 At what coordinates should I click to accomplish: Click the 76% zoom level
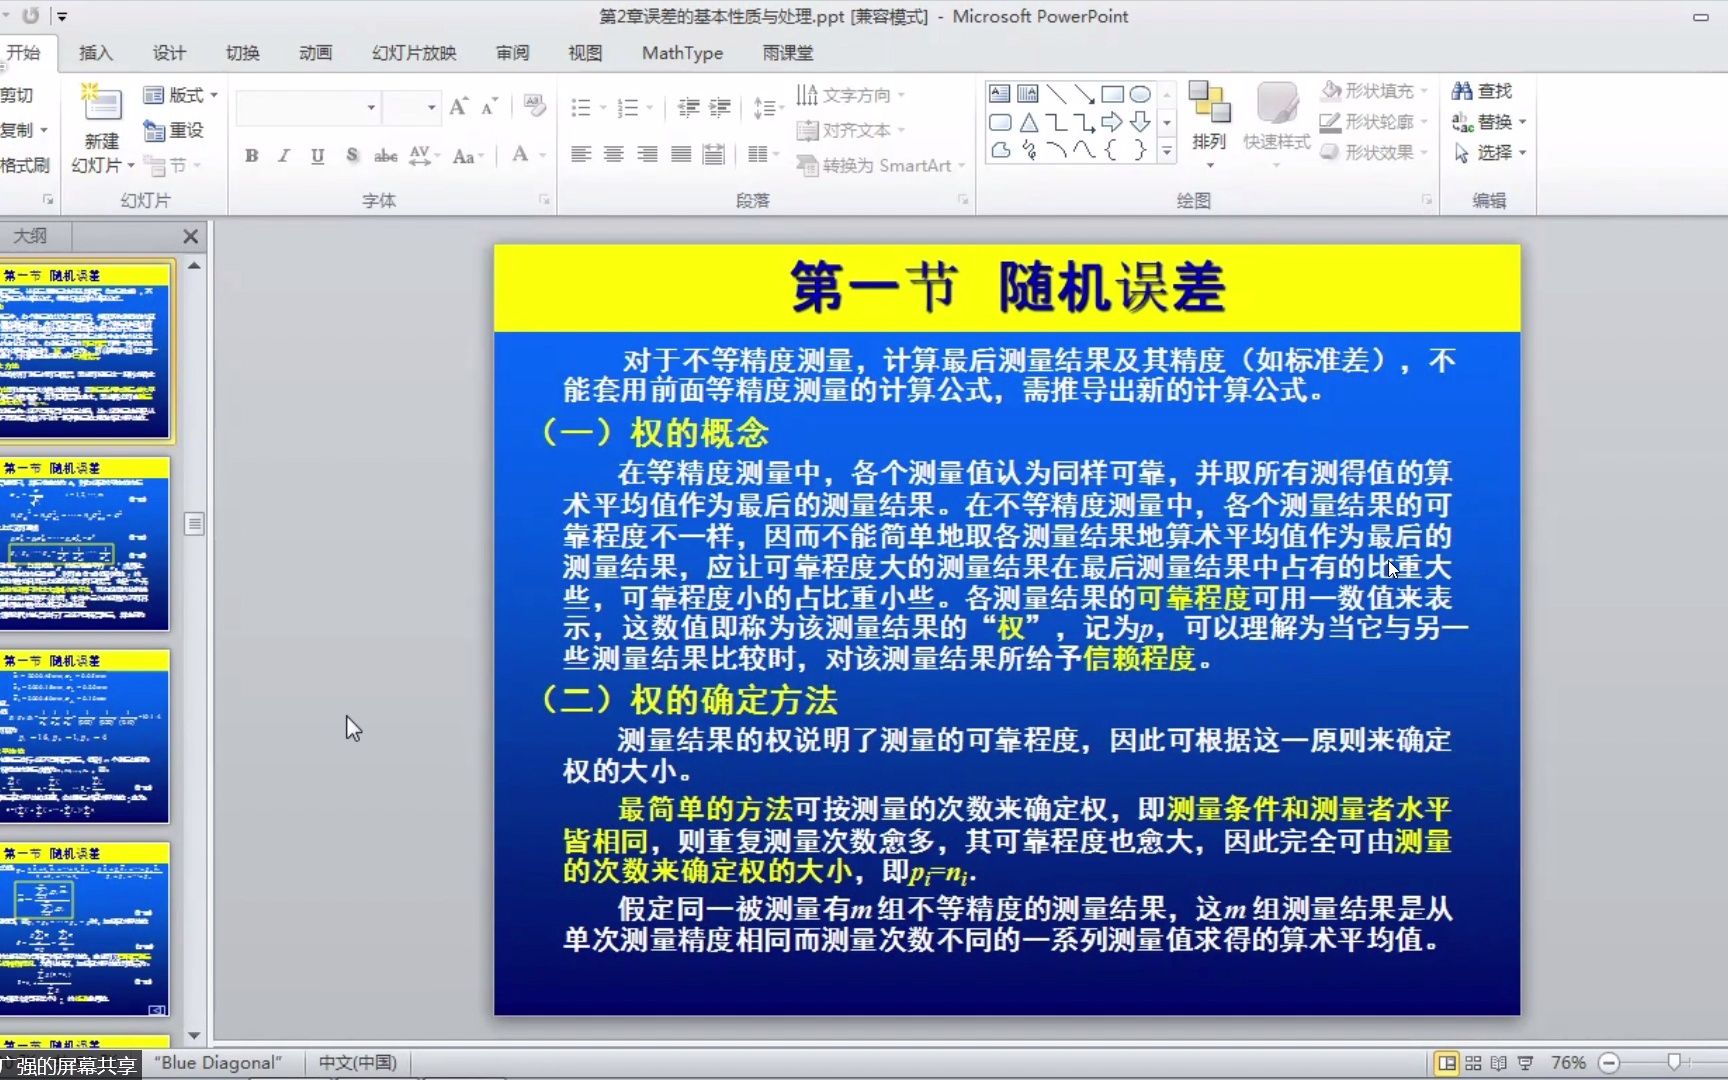click(1568, 1063)
